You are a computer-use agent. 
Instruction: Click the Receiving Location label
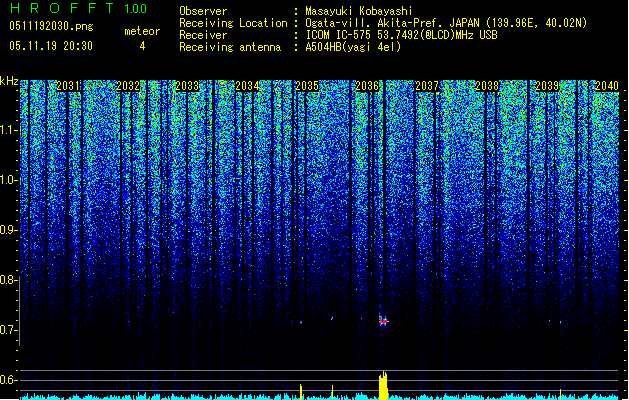[233, 23]
